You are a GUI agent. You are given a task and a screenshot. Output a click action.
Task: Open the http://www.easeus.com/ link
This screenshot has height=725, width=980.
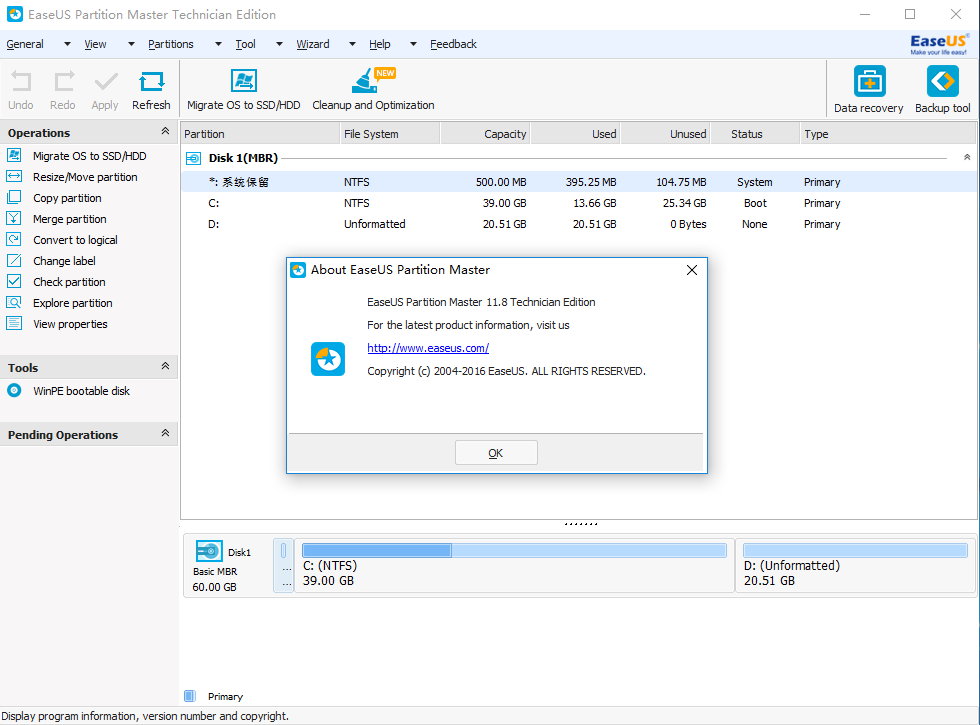pyautogui.click(x=428, y=348)
